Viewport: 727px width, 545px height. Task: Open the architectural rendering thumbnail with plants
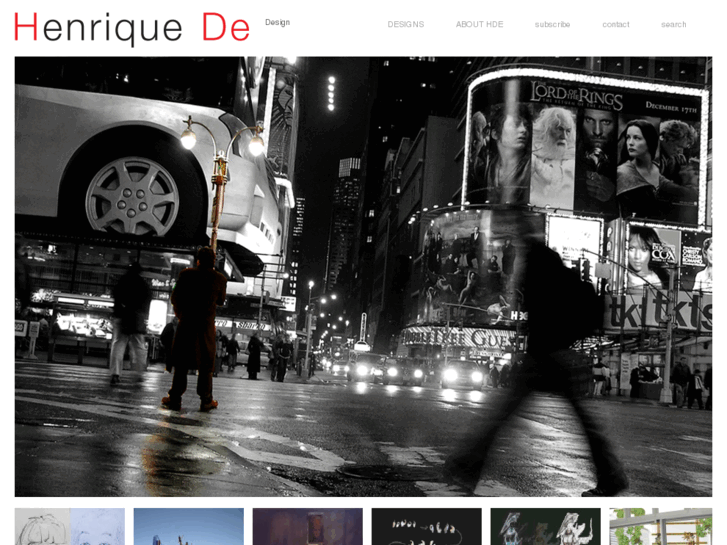pos(661,526)
